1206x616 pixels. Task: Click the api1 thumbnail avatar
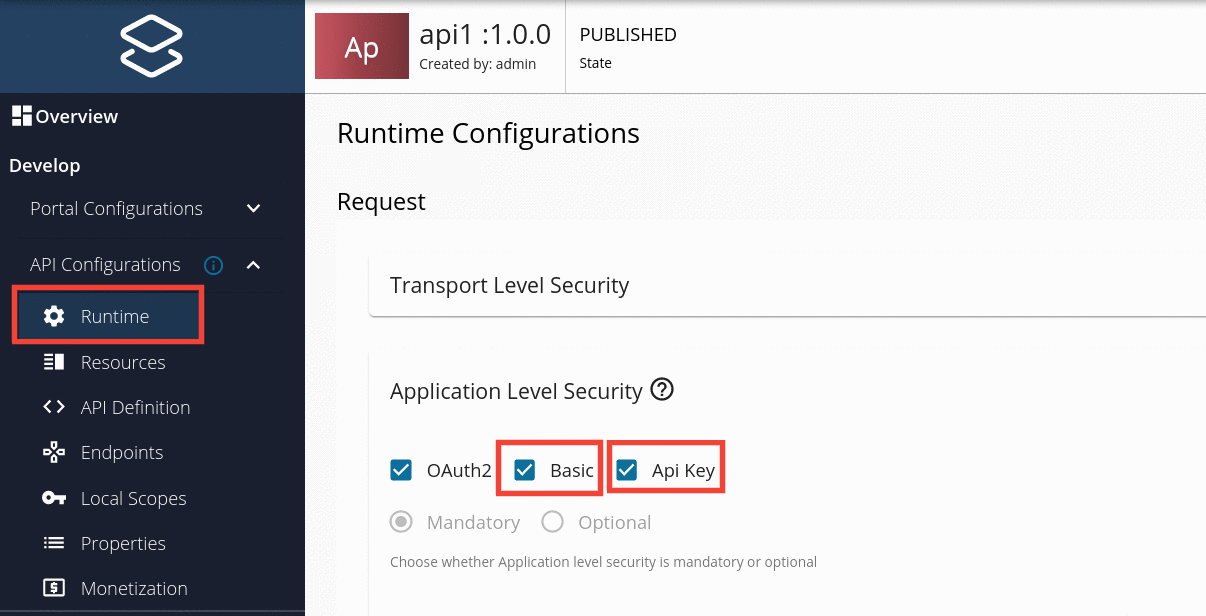(361, 46)
